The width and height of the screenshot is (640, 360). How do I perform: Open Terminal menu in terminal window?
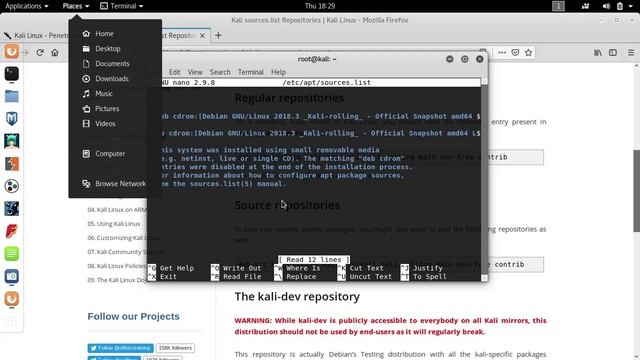[251, 72]
